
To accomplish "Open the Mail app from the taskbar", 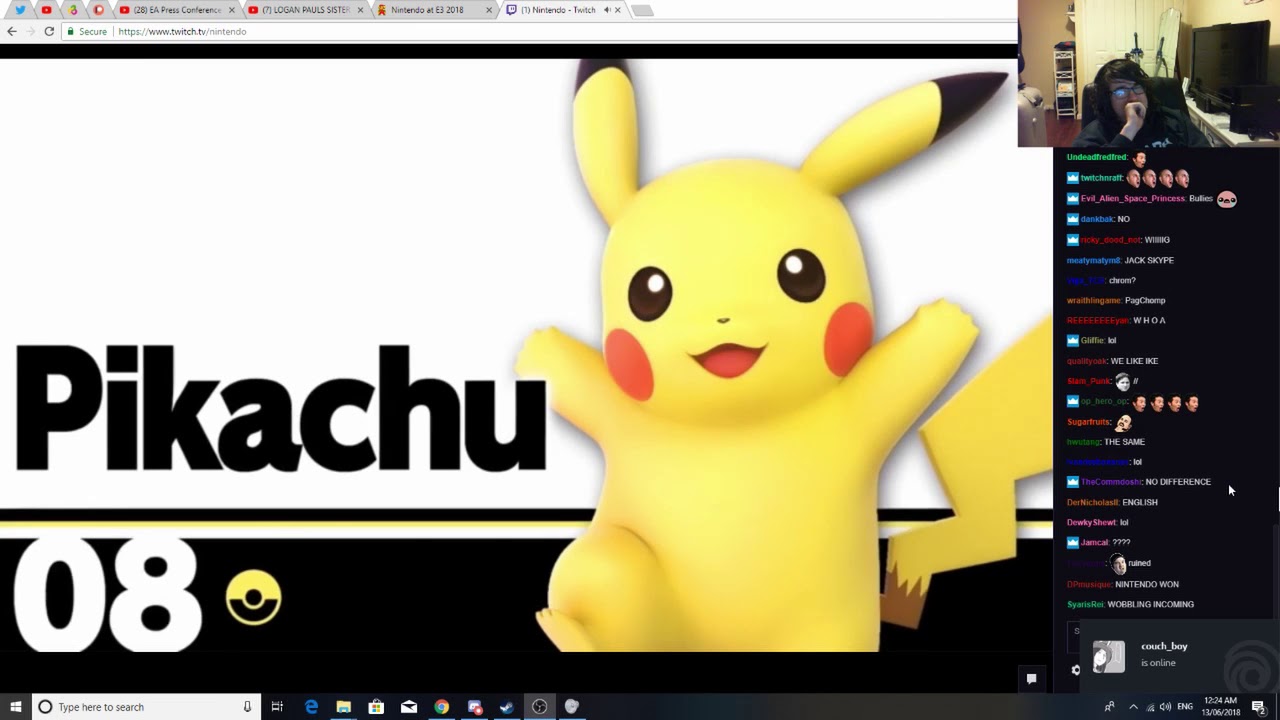I will tap(409, 707).
